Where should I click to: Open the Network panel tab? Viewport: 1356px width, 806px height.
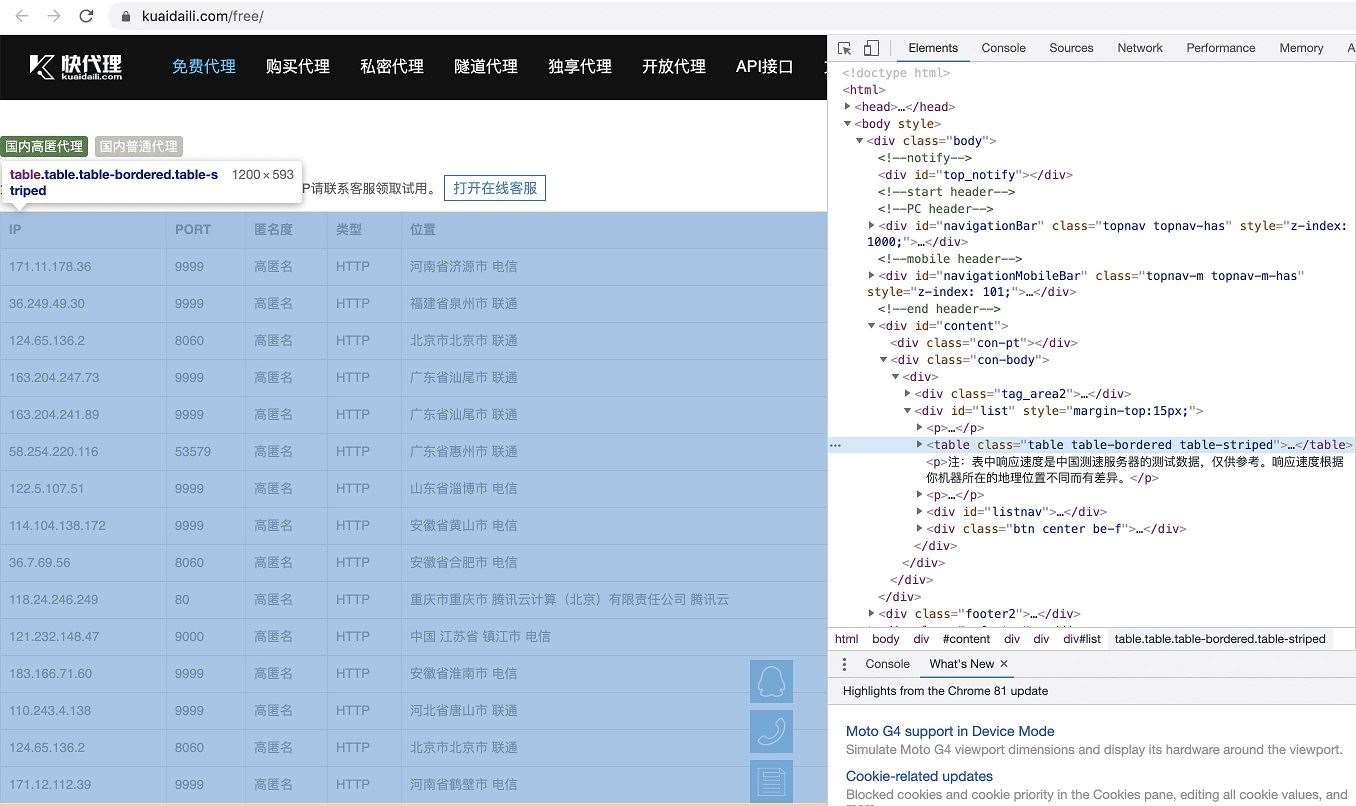pos(1140,47)
